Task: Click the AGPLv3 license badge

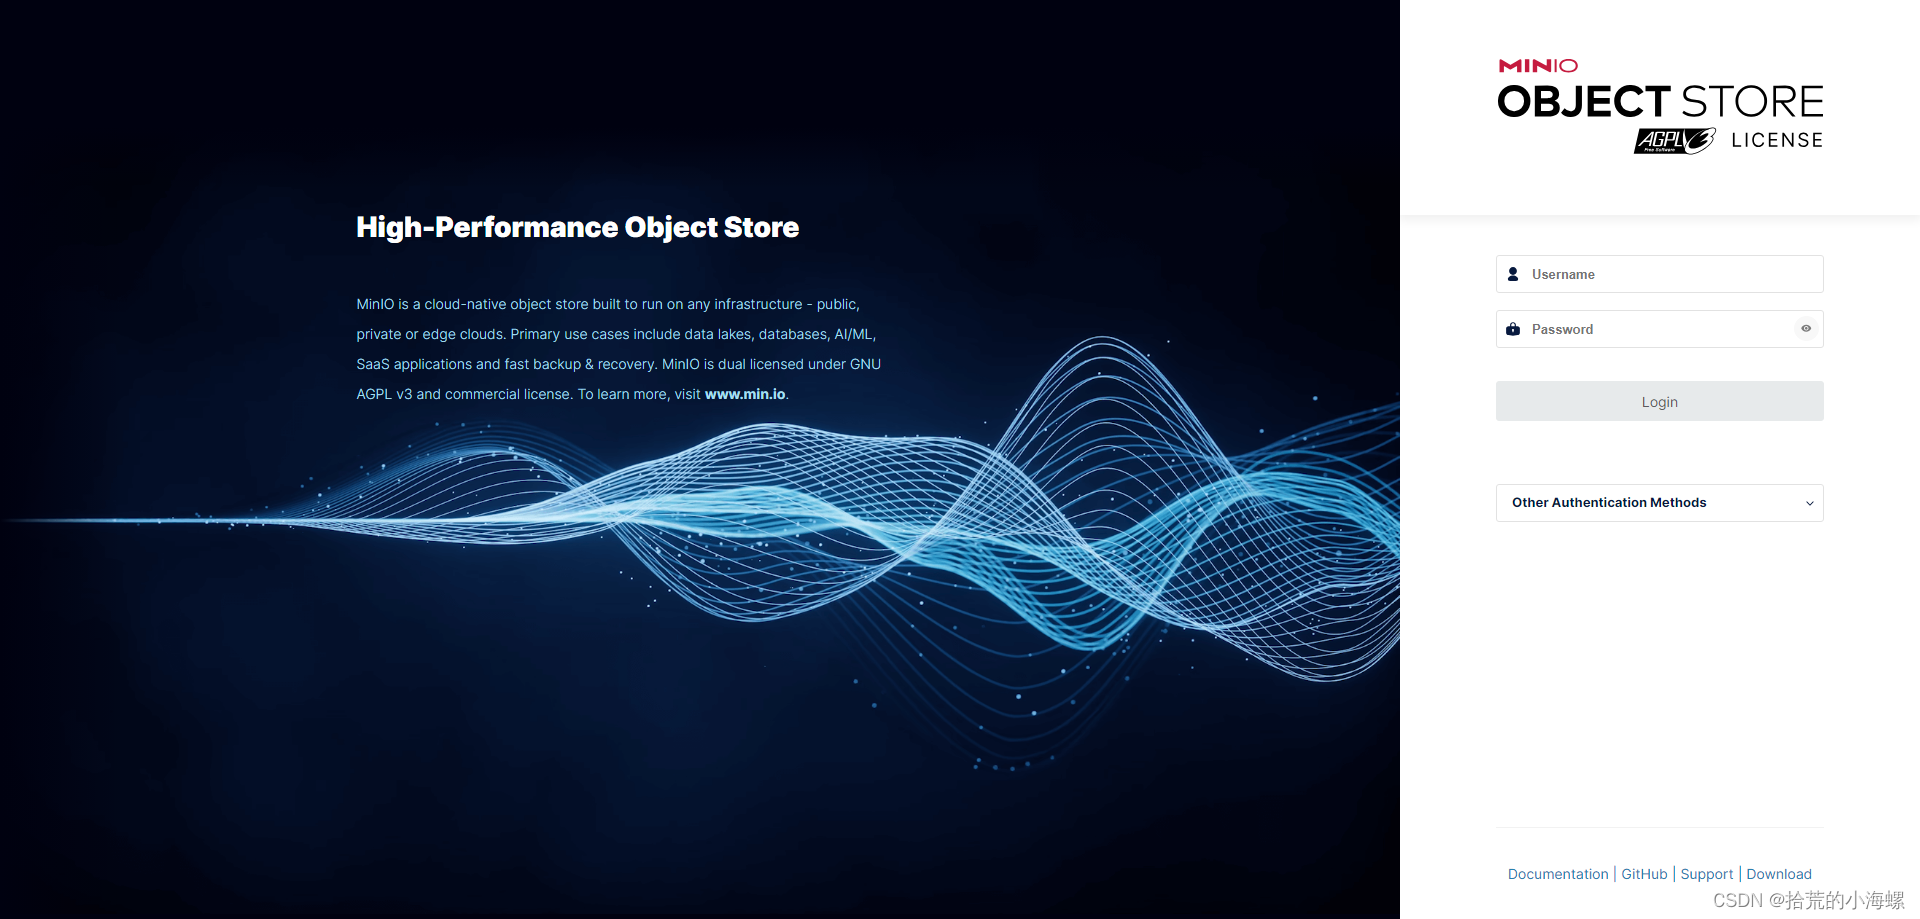Action: click(x=1675, y=141)
